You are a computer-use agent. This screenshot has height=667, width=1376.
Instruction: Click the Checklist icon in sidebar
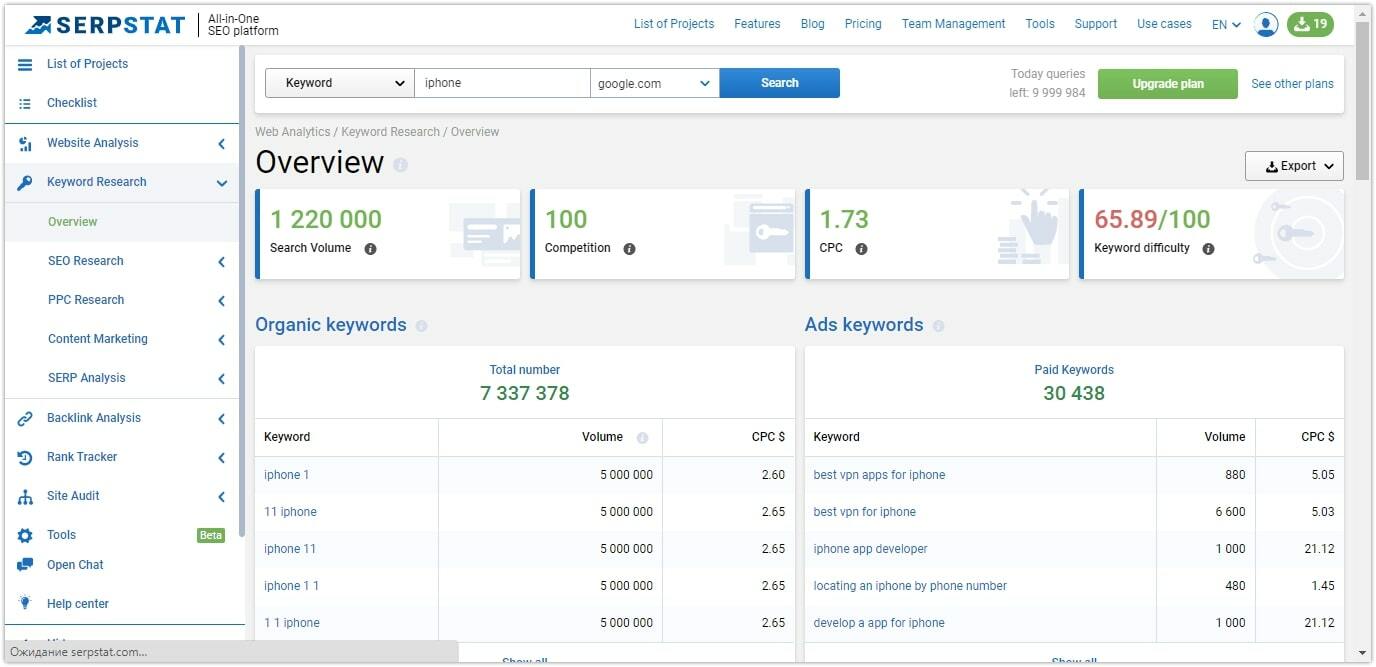coord(25,103)
